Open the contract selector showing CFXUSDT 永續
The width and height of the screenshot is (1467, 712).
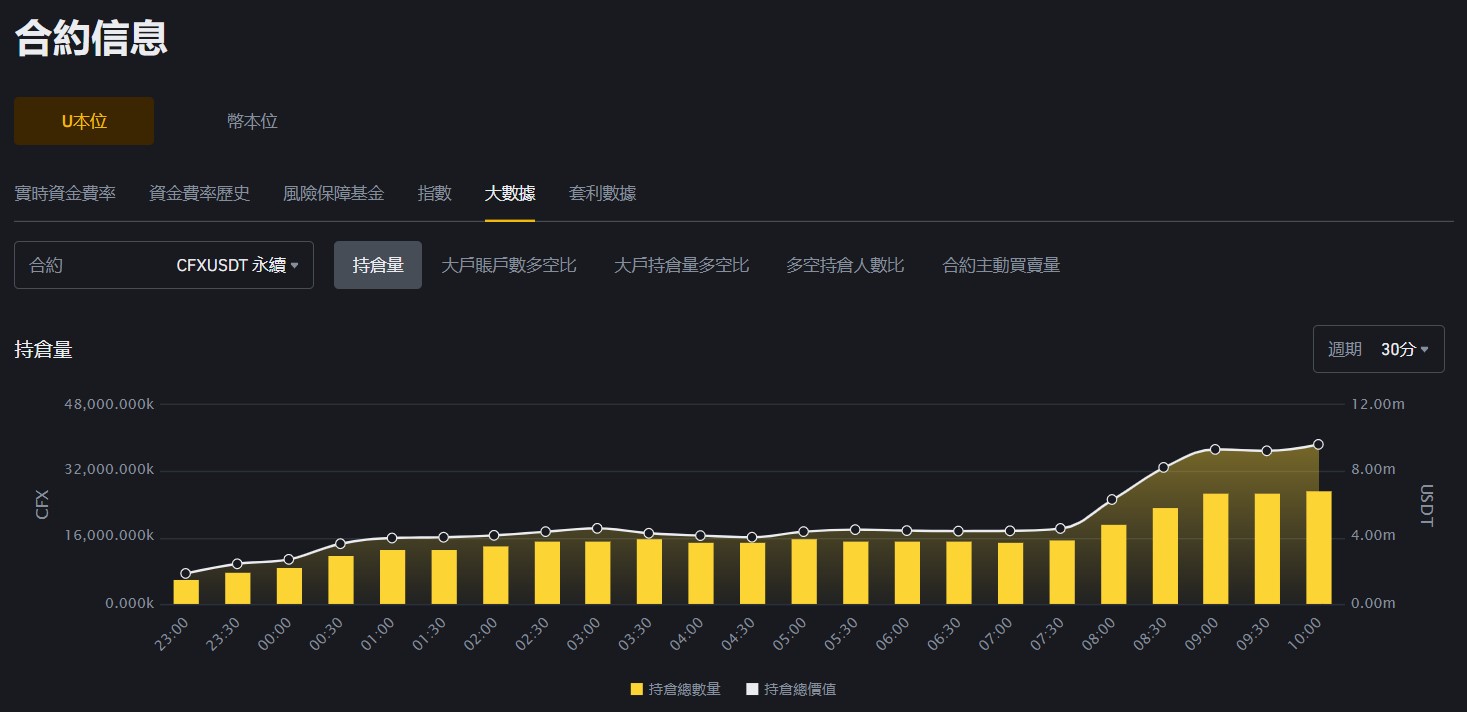(164, 264)
